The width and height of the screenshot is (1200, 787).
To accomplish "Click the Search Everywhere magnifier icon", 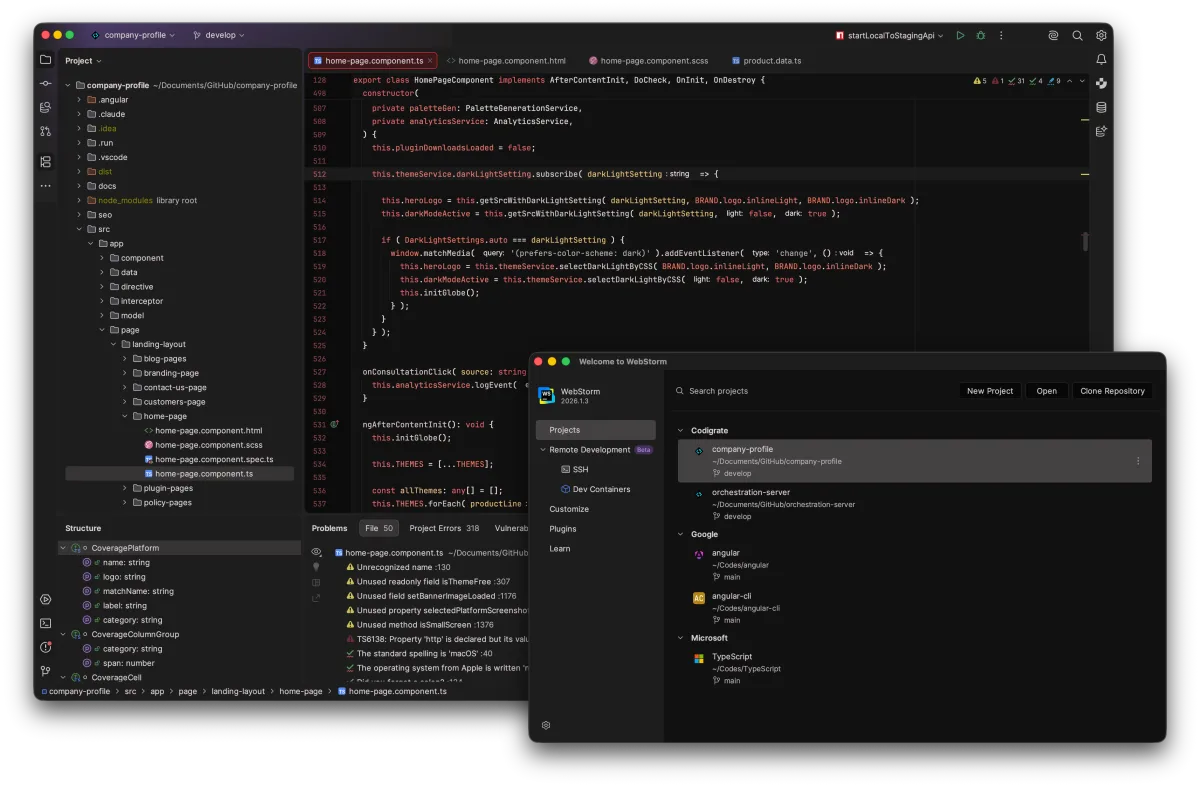I will [1077, 35].
